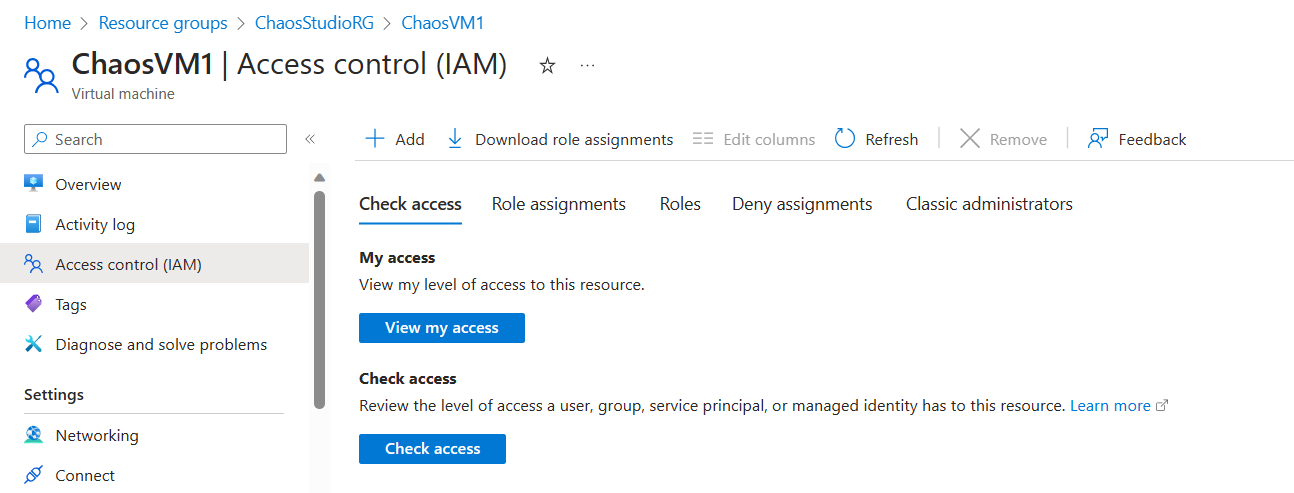Switch to the Roles tab
This screenshot has height=493, width=1294.
(680, 204)
